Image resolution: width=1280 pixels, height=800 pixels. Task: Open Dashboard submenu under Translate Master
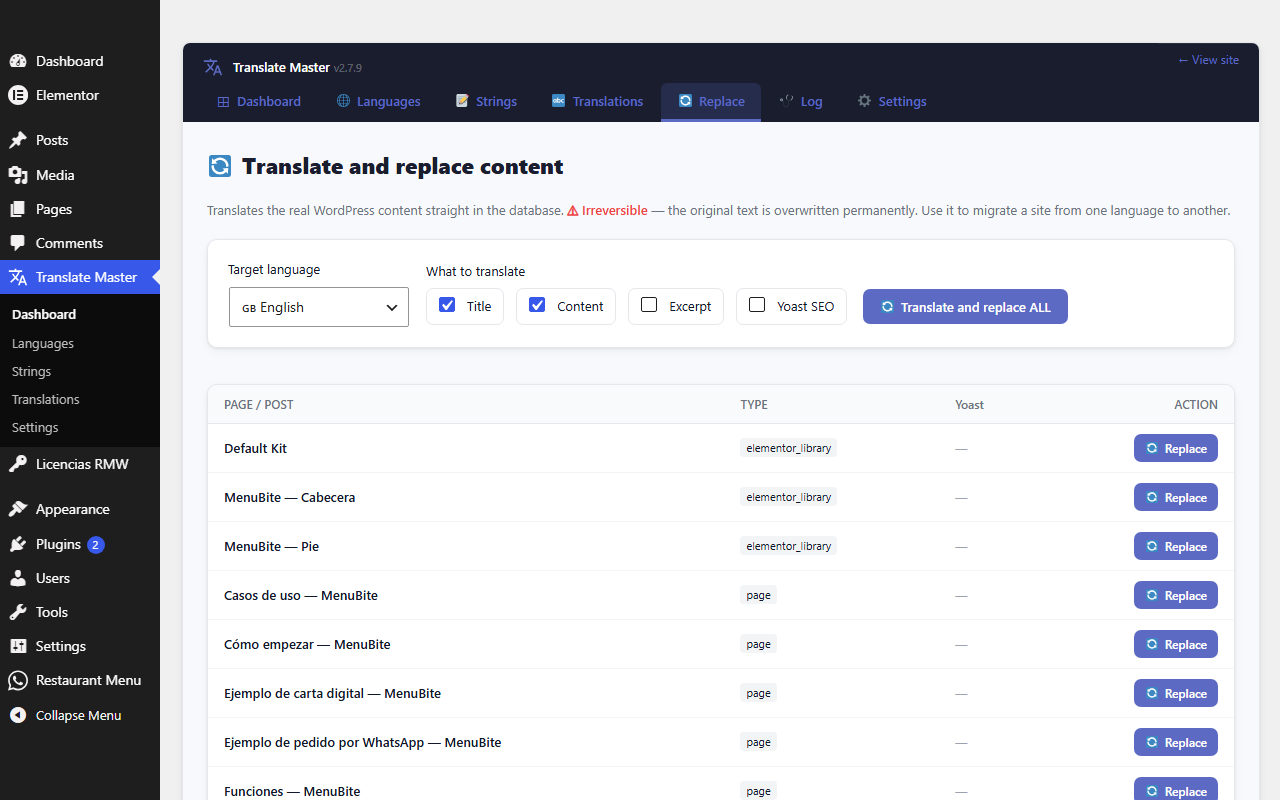[44, 314]
